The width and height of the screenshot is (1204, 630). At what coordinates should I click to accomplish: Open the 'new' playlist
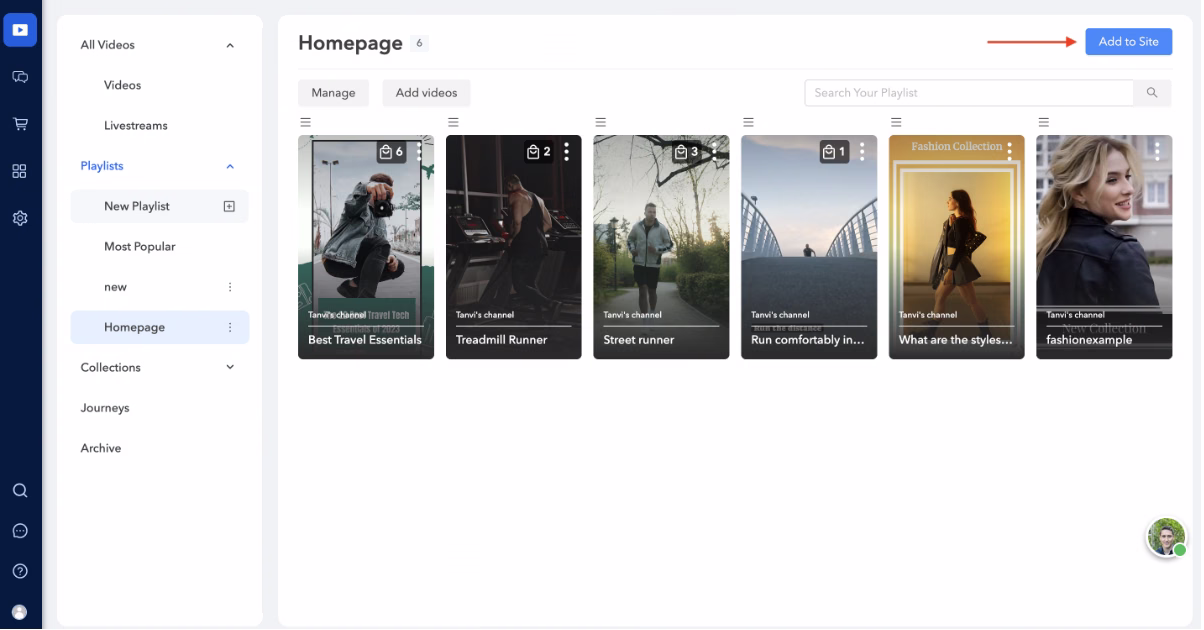coord(115,287)
